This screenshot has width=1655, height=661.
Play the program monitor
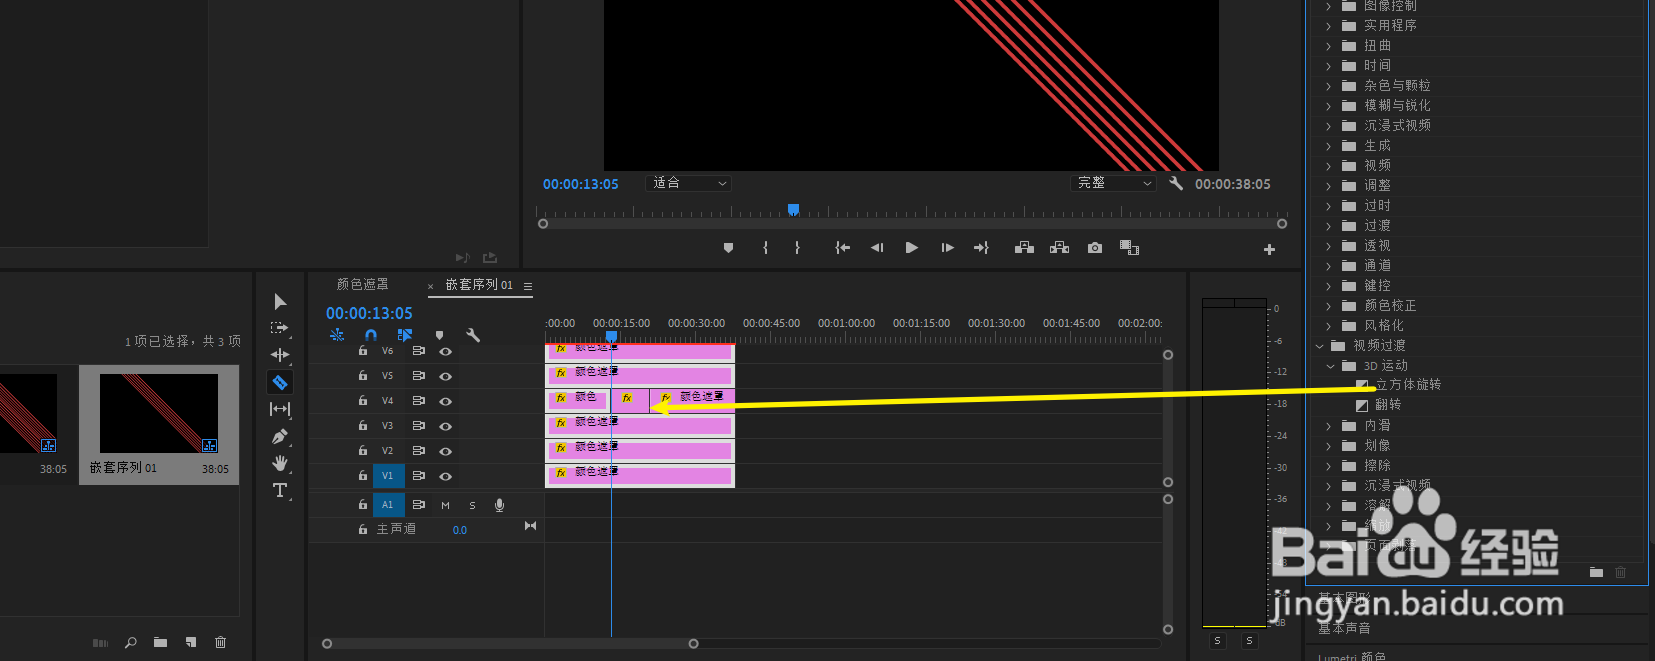point(912,248)
